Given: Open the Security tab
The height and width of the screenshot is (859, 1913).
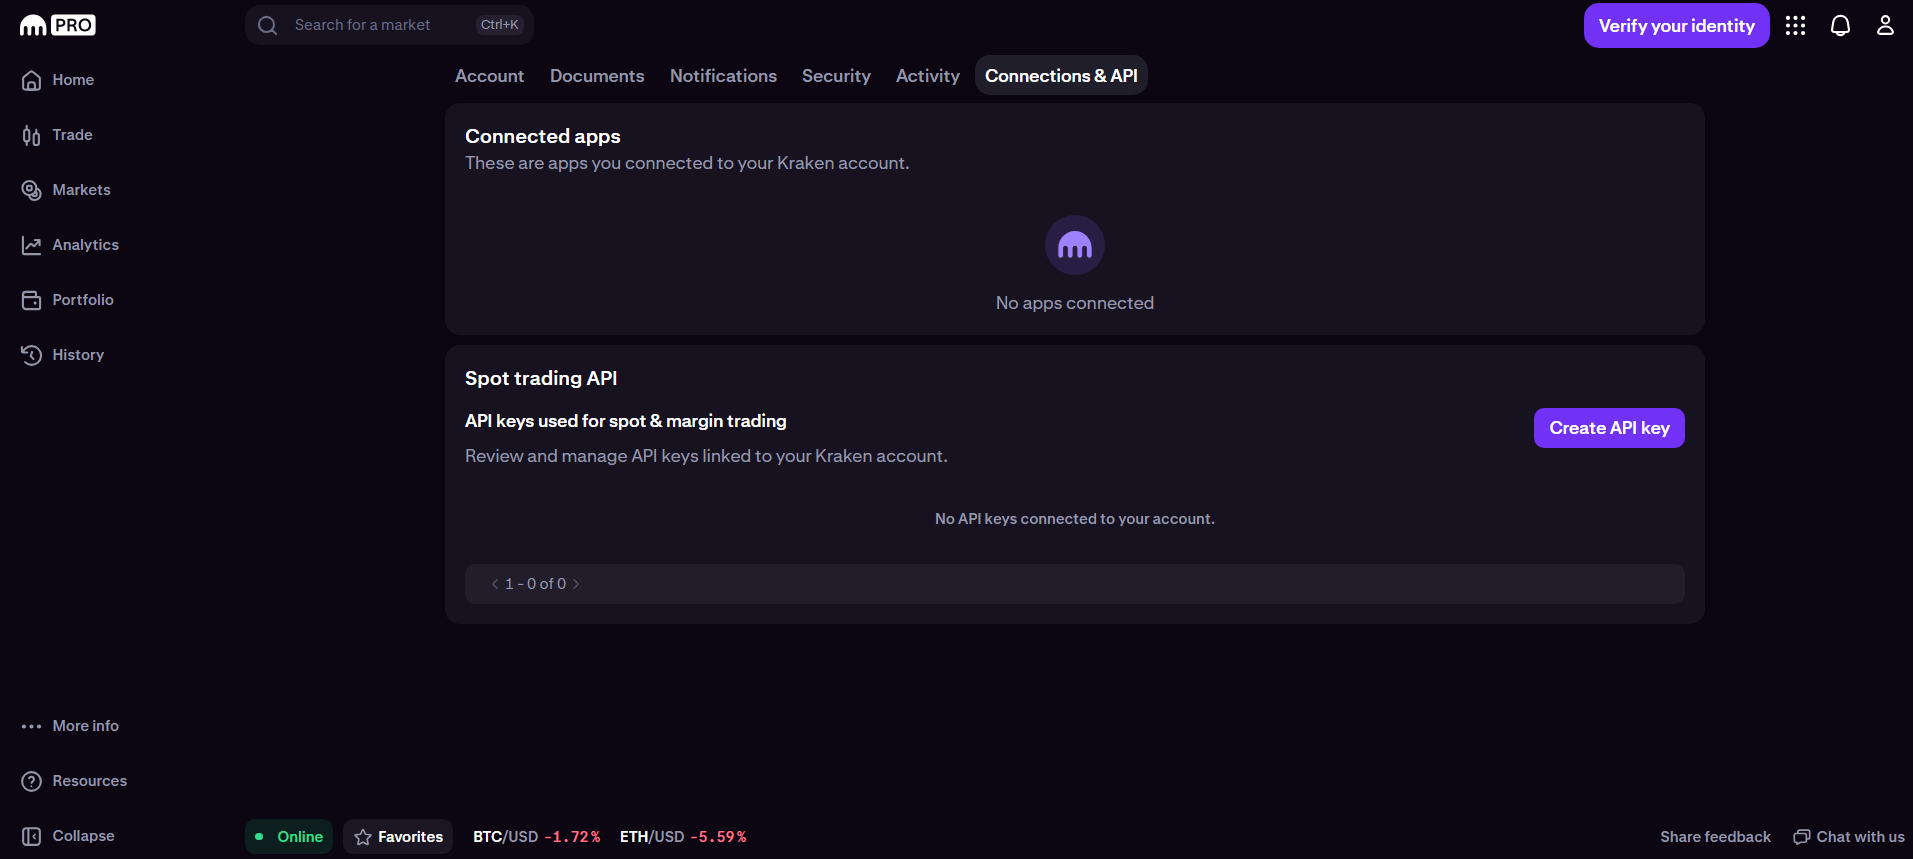Looking at the screenshot, I should [x=836, y=76].
